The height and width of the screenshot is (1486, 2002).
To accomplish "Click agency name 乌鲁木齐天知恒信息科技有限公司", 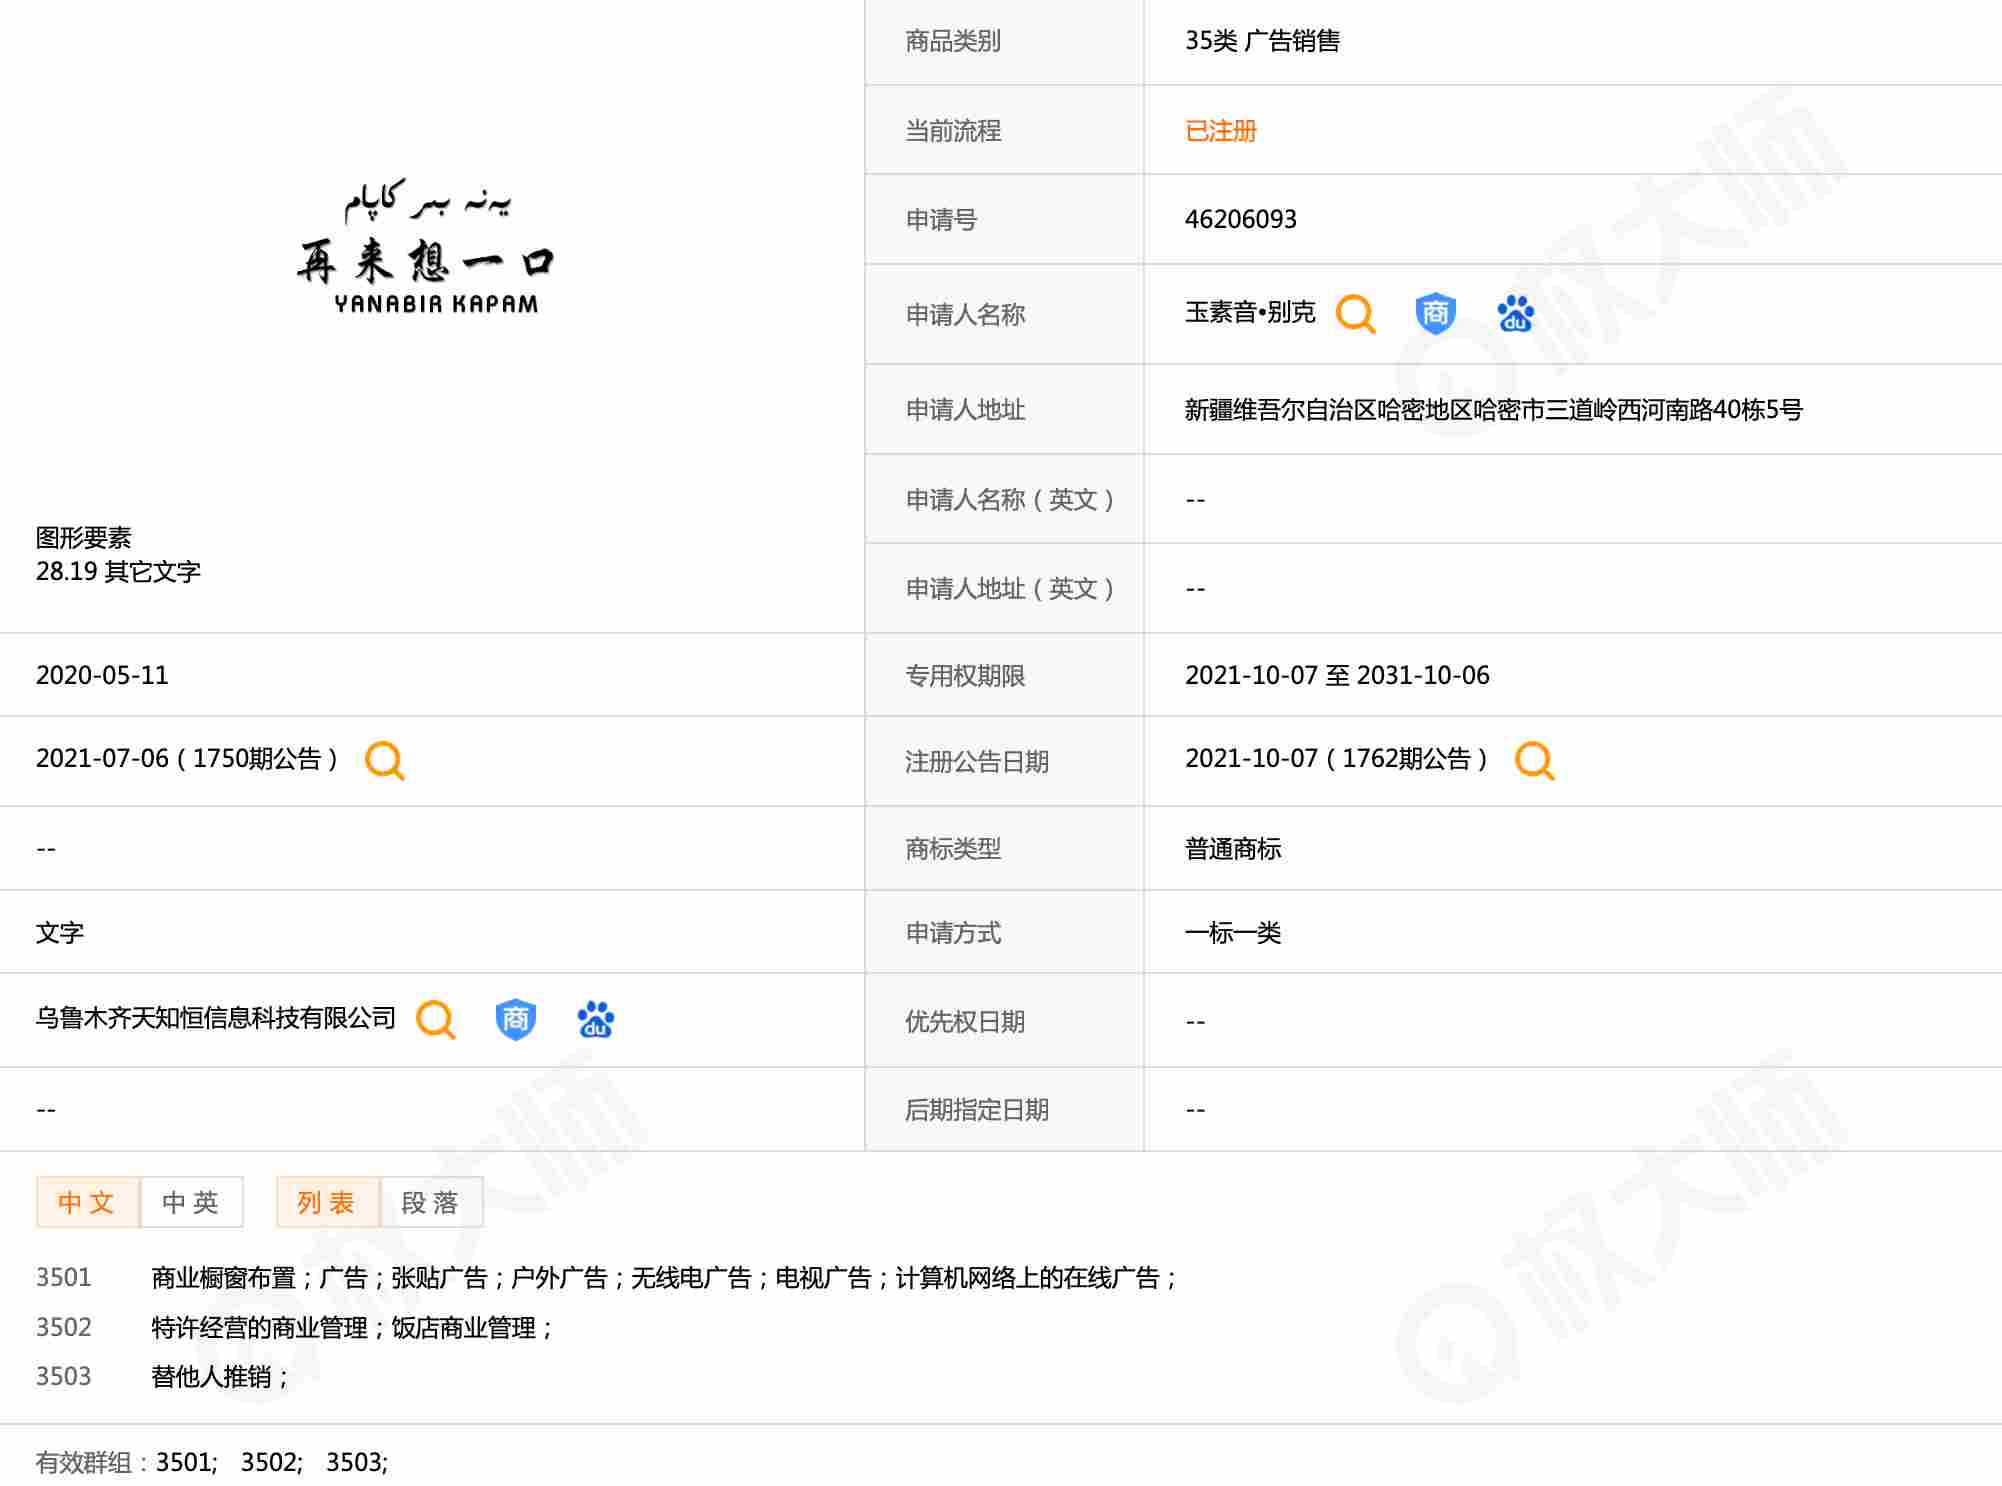I will 216,1018.
